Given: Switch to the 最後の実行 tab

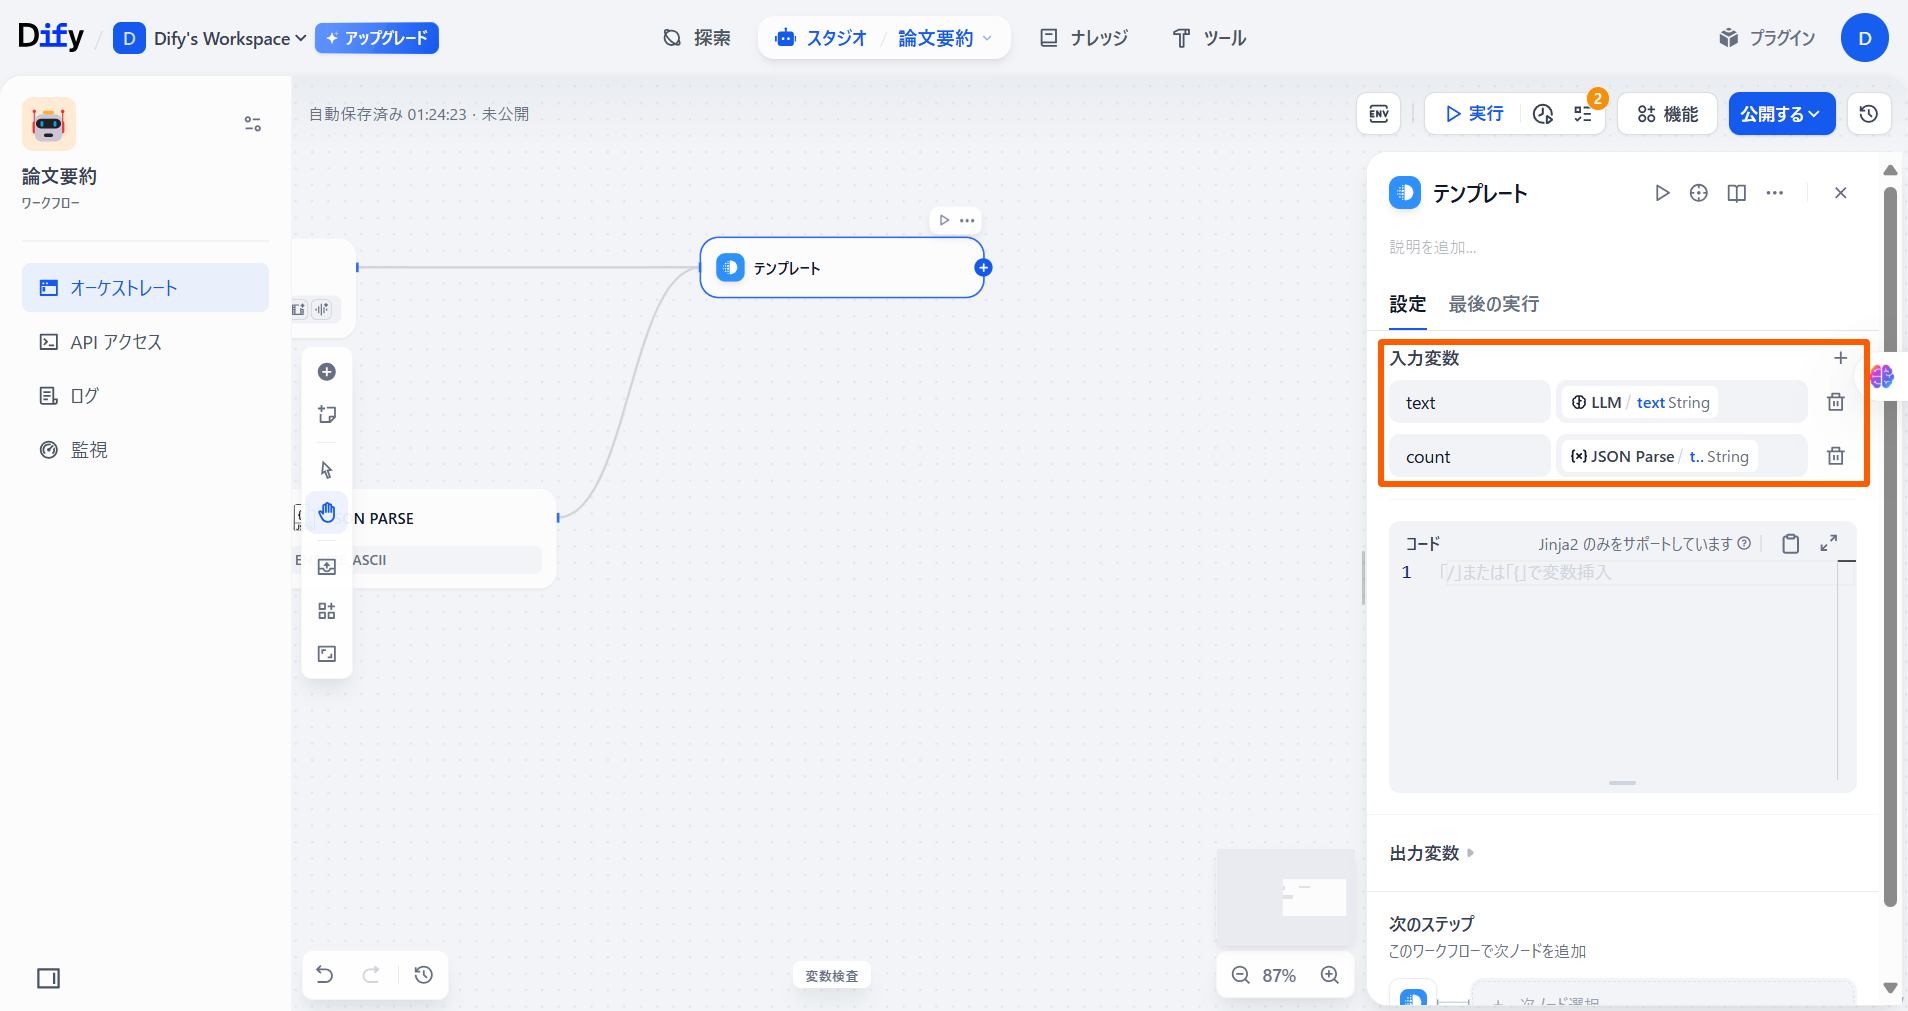Looking at the screenshot, I should pyautogui.click(x=1493, y=304).
